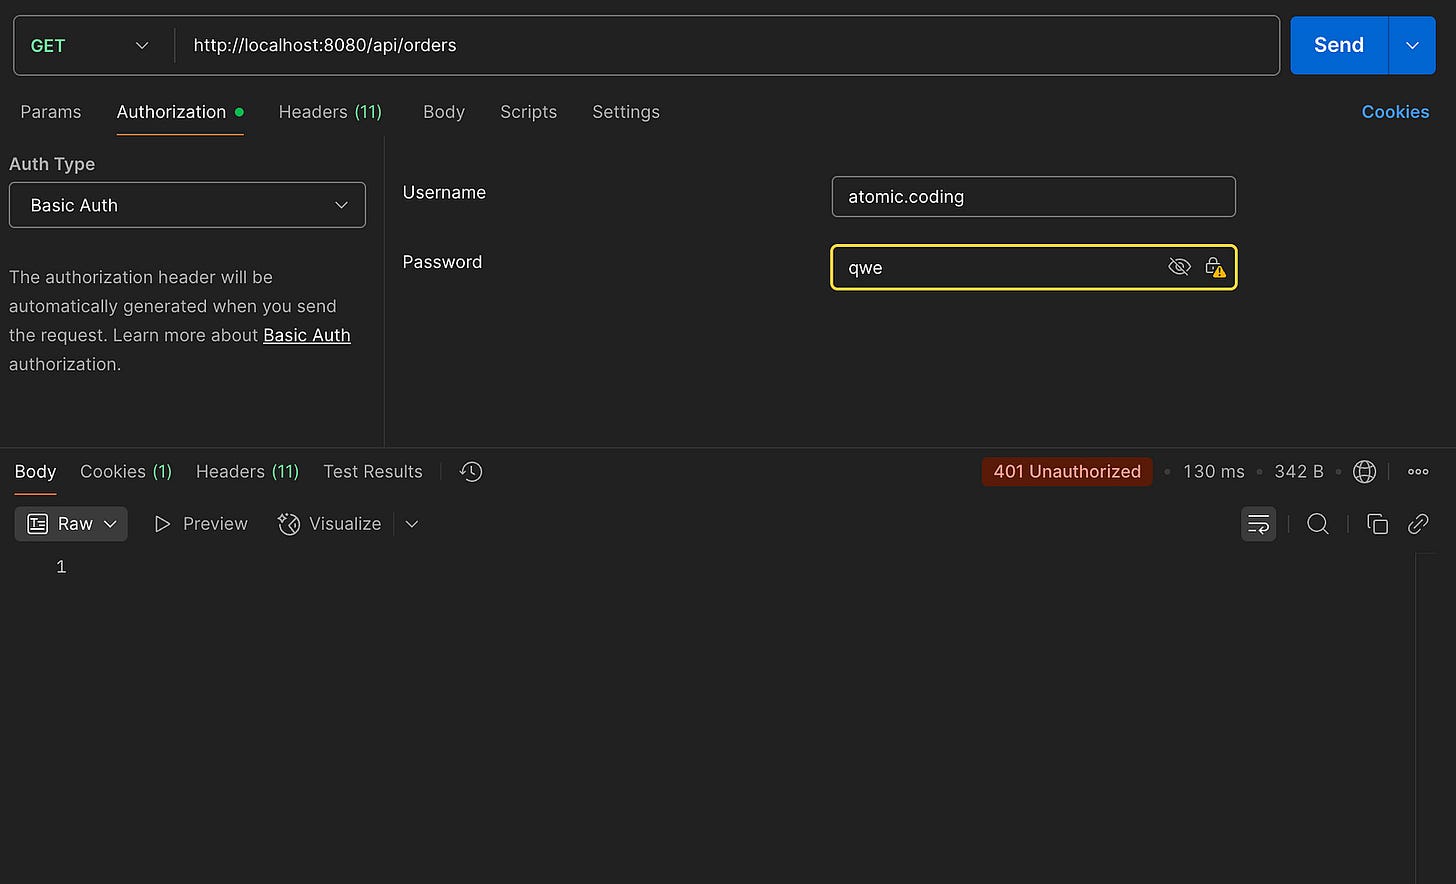This screenshot has width=1456, height=884.
Task: Open the response Cookies (1) tab
Action: [126, 471]
